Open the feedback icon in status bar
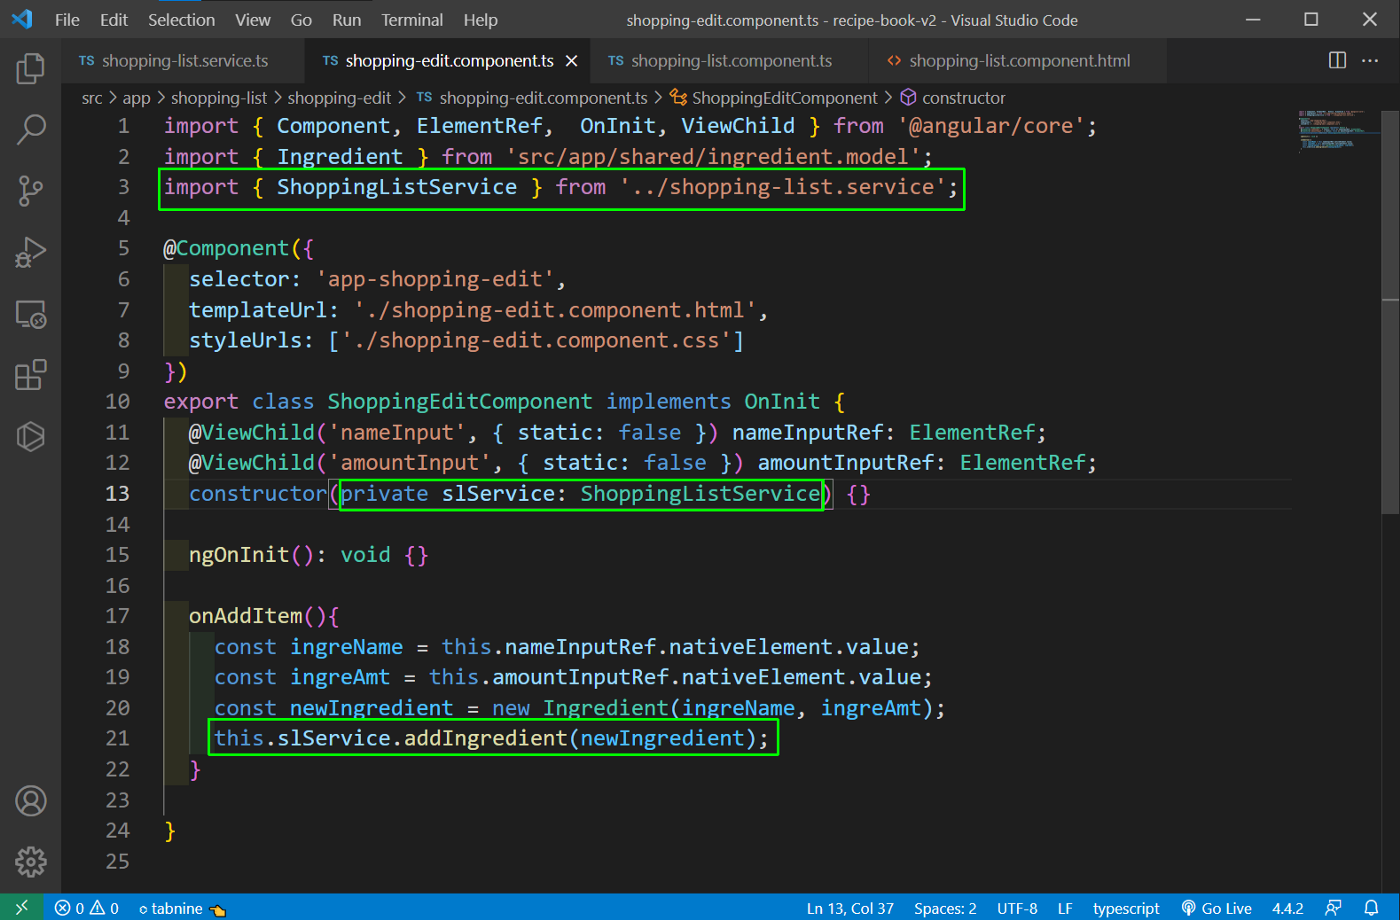Viewport: 1400px width, 920px height. [x=1333, y=908]
